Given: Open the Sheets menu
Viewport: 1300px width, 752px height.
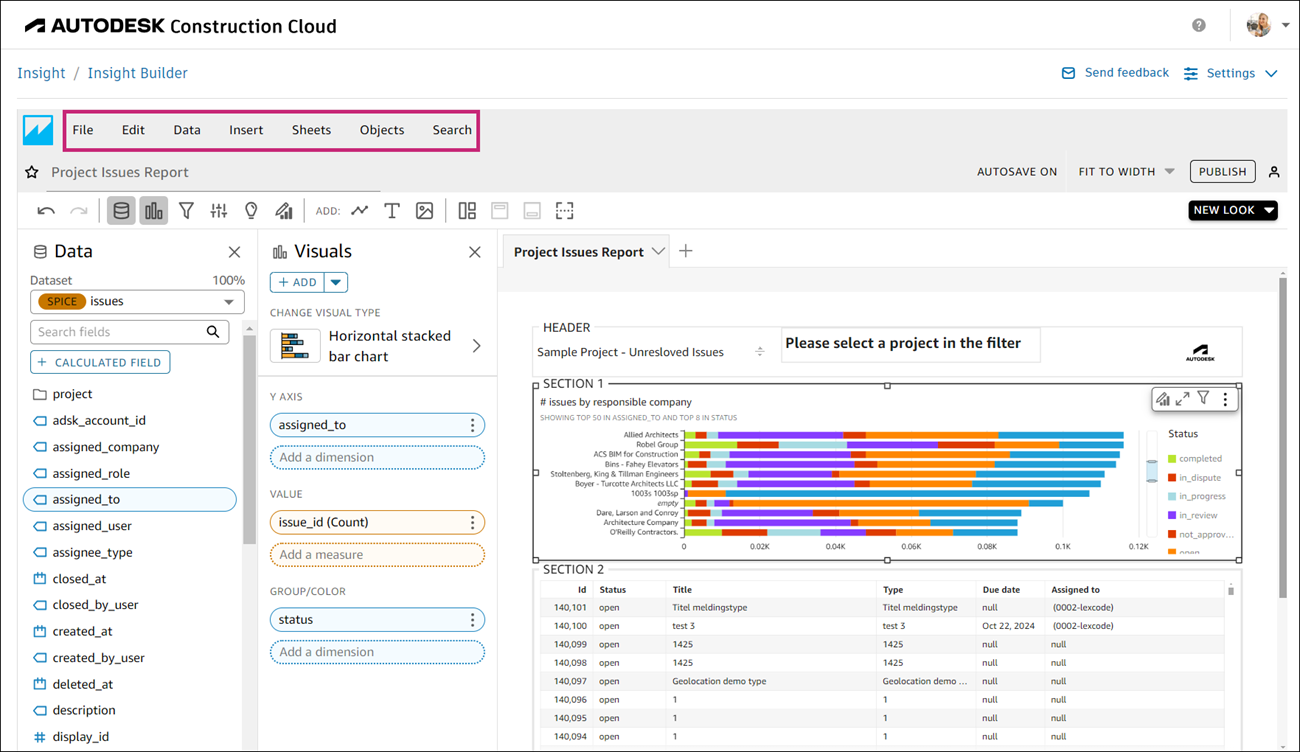Looking at the screenshot, I should click(311, 130).
